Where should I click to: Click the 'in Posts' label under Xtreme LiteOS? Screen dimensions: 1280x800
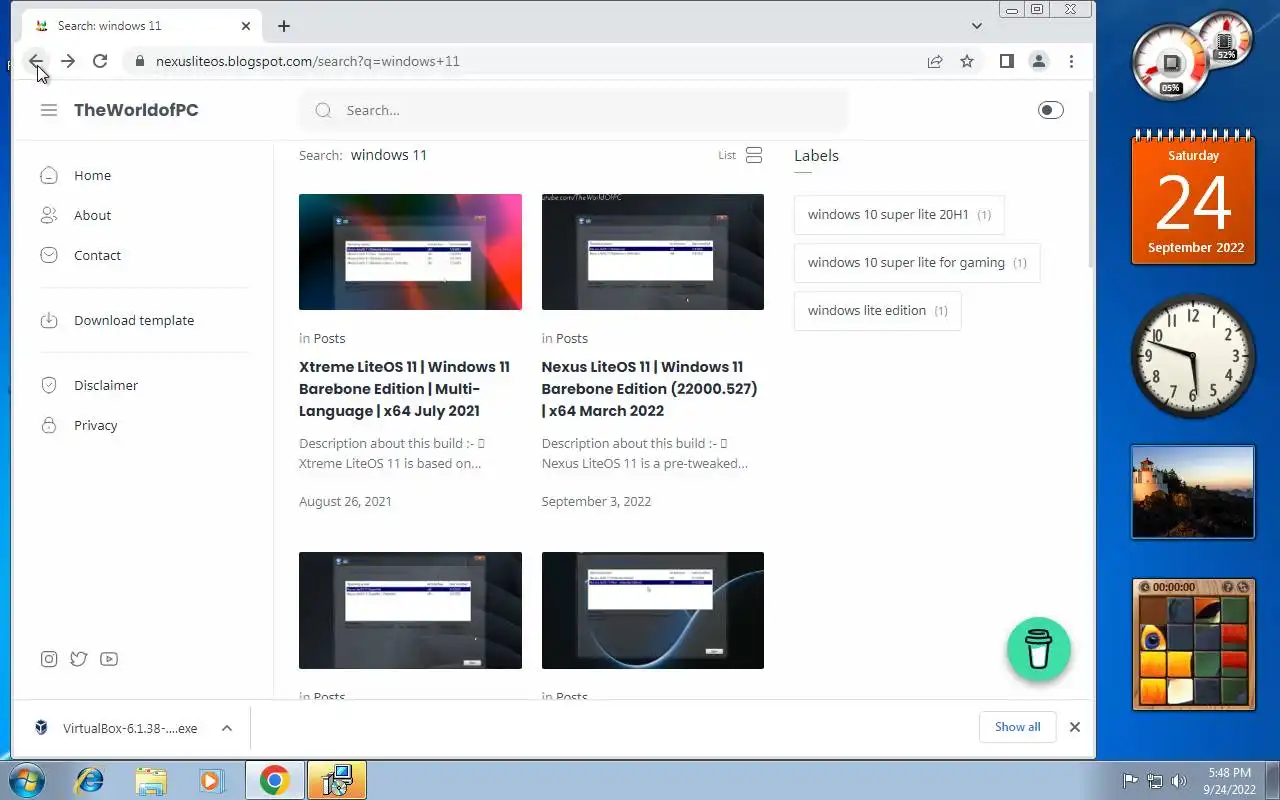322,338
